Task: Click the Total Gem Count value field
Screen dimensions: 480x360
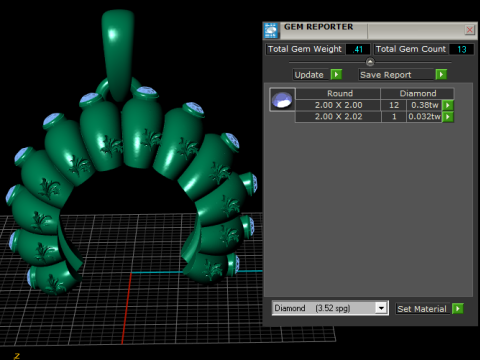Action: point(461,49)
